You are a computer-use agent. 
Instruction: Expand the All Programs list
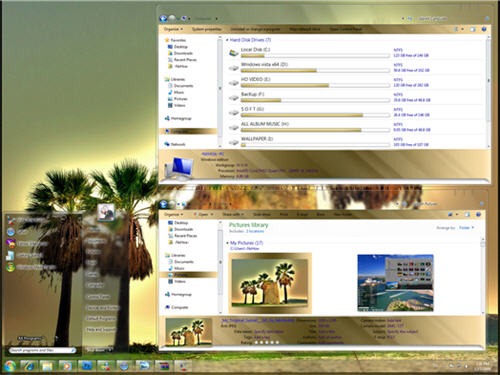click(x=31, y=339)
